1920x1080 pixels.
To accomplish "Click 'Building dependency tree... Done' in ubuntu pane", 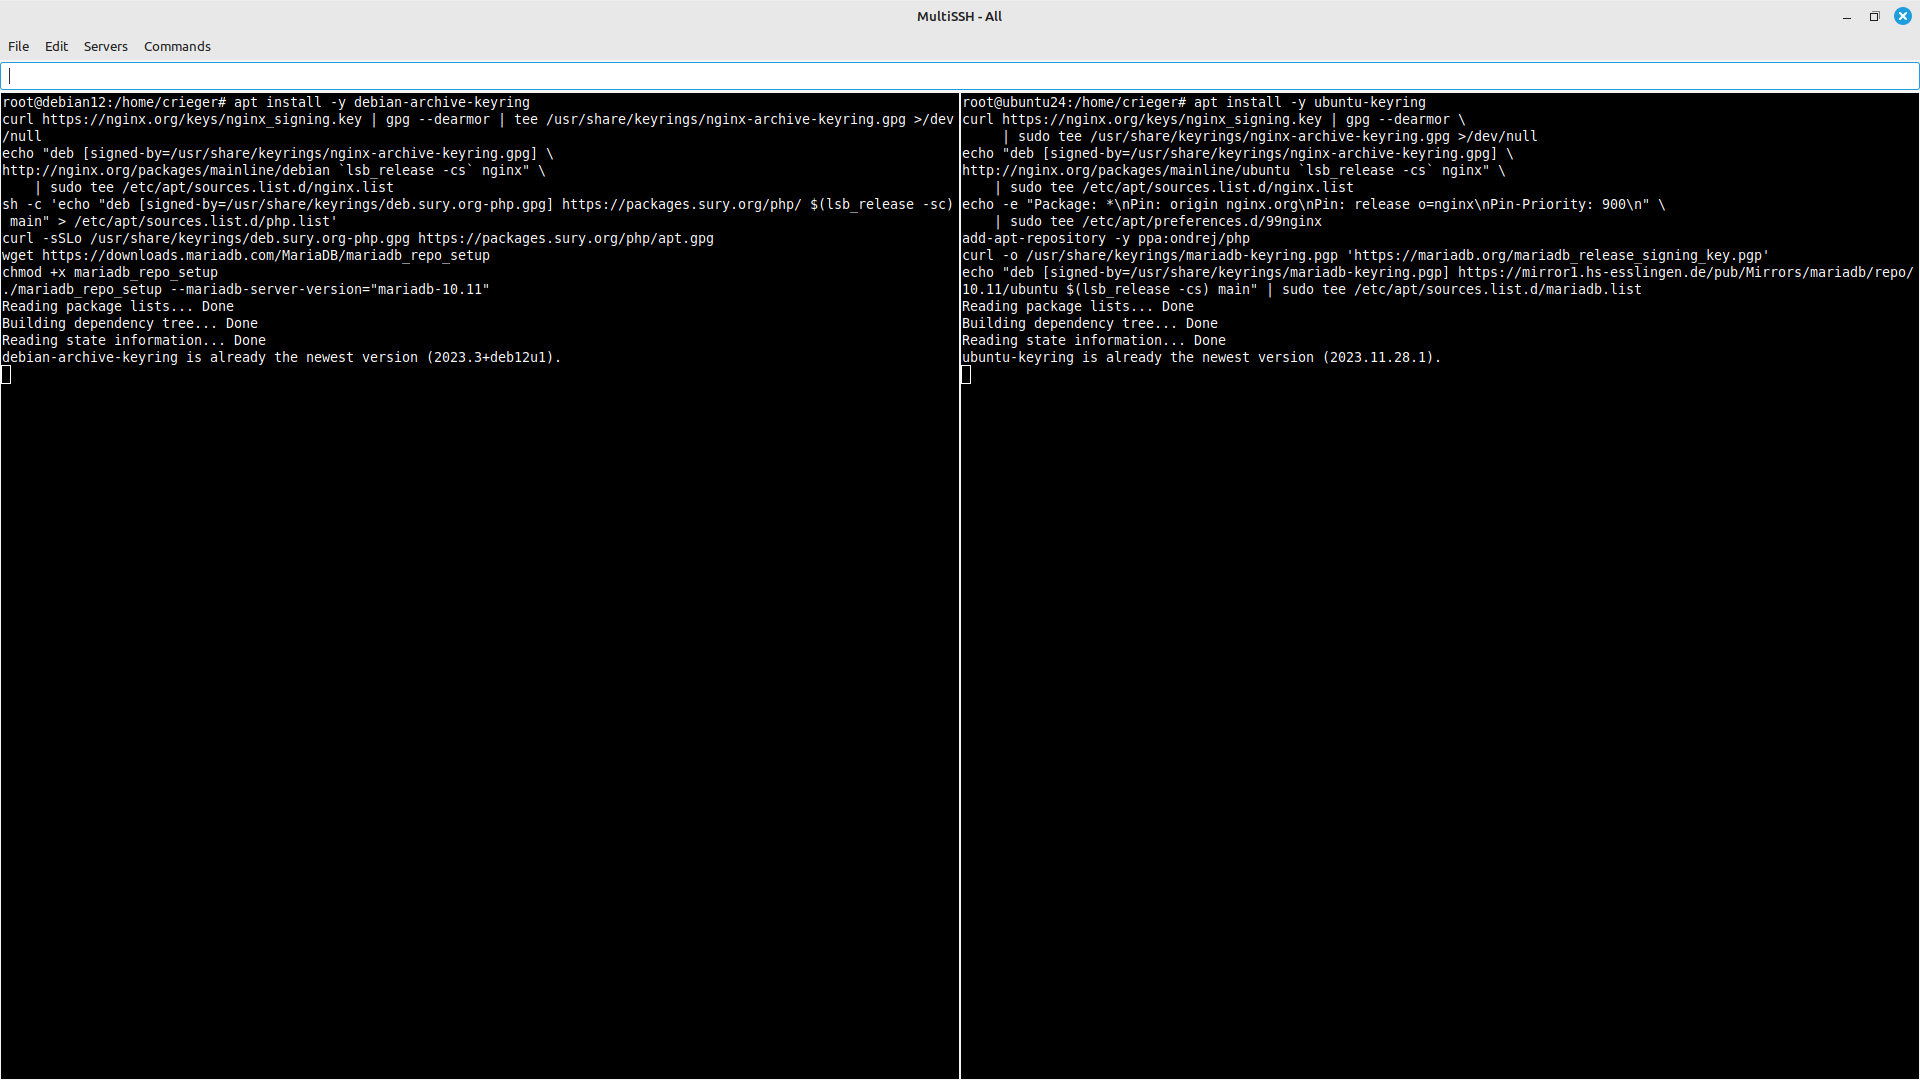I will click(1090, 323).
